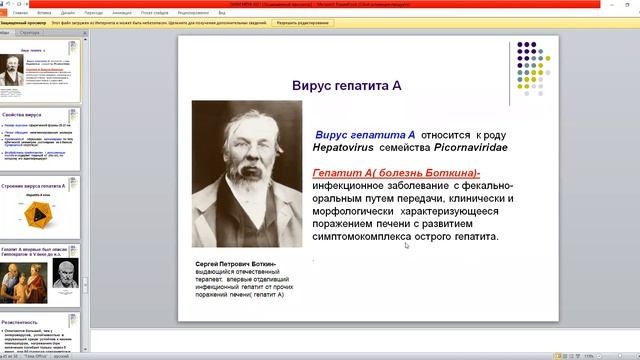Click the language indicator русский in status bar
Viewport: 640px width, 360px height.
(x=61, y=356)
